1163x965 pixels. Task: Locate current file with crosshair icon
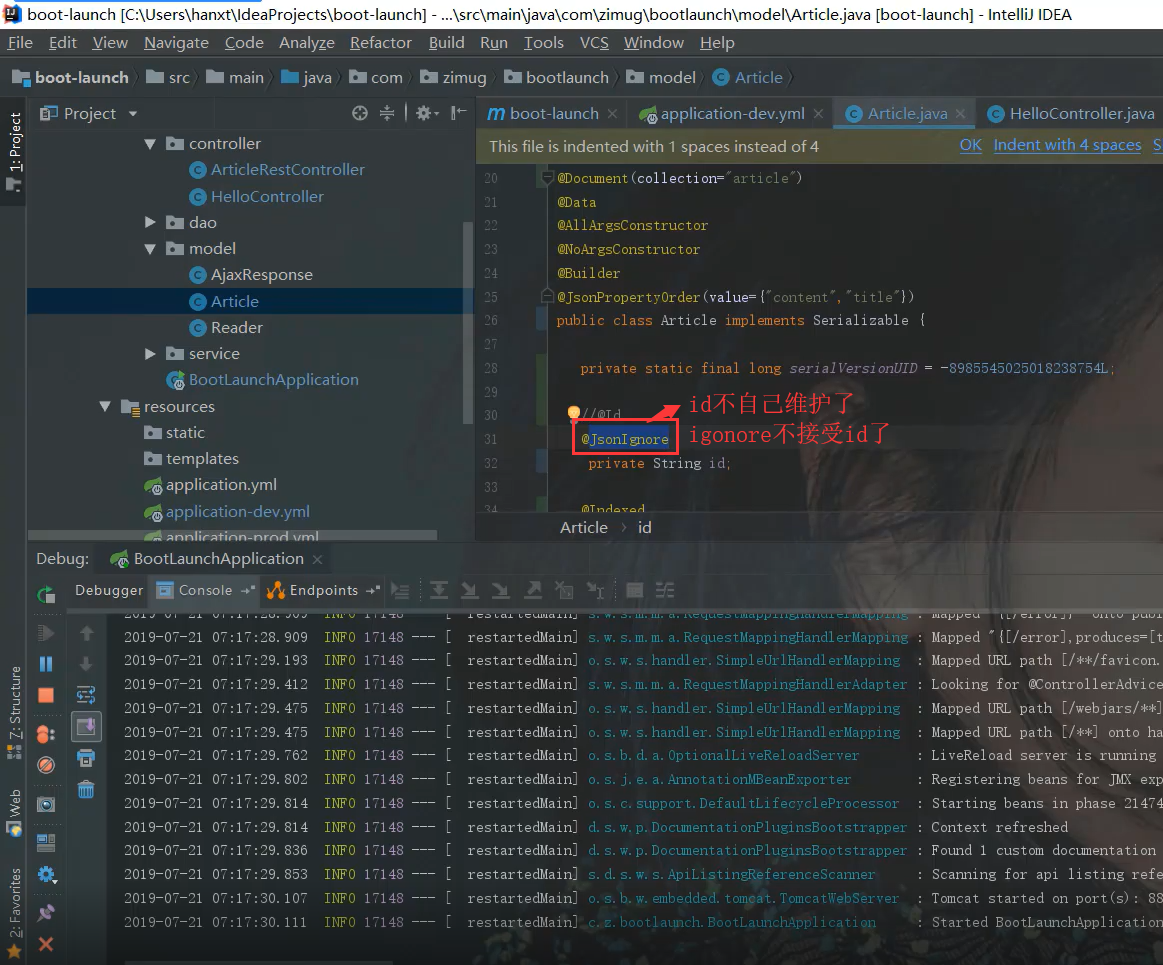tap(360, 113)
